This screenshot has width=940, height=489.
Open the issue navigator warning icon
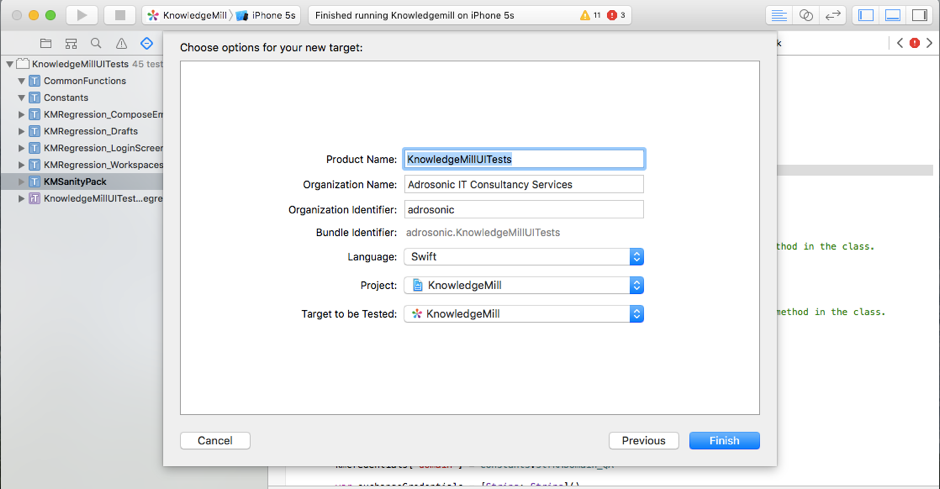[x=121, y=44]
